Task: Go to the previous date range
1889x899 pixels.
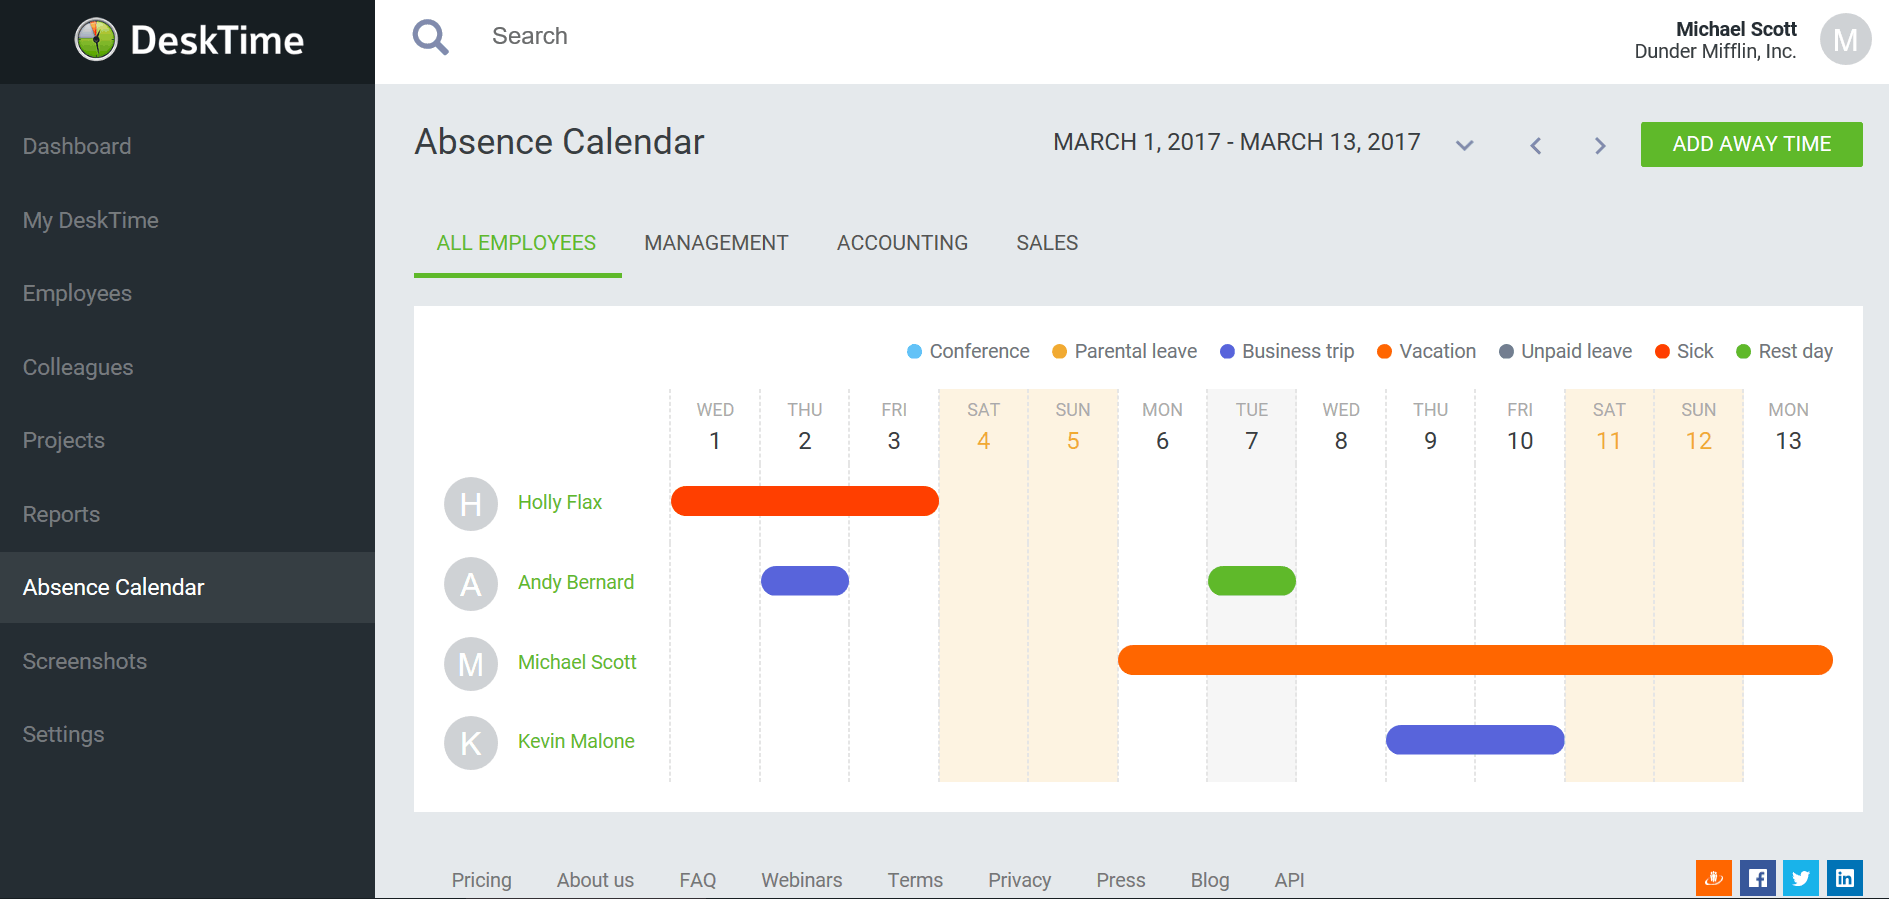Action: [1536, 146]
